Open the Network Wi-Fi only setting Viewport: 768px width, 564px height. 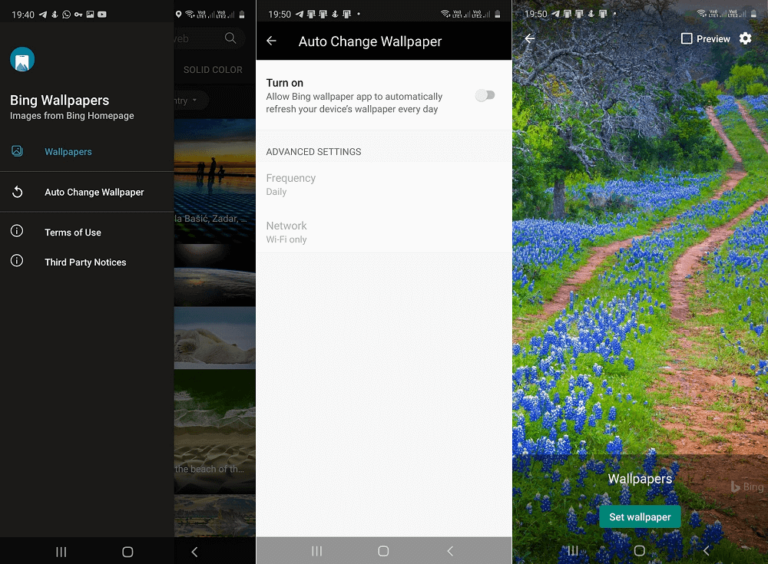click(x=384, y=232)
